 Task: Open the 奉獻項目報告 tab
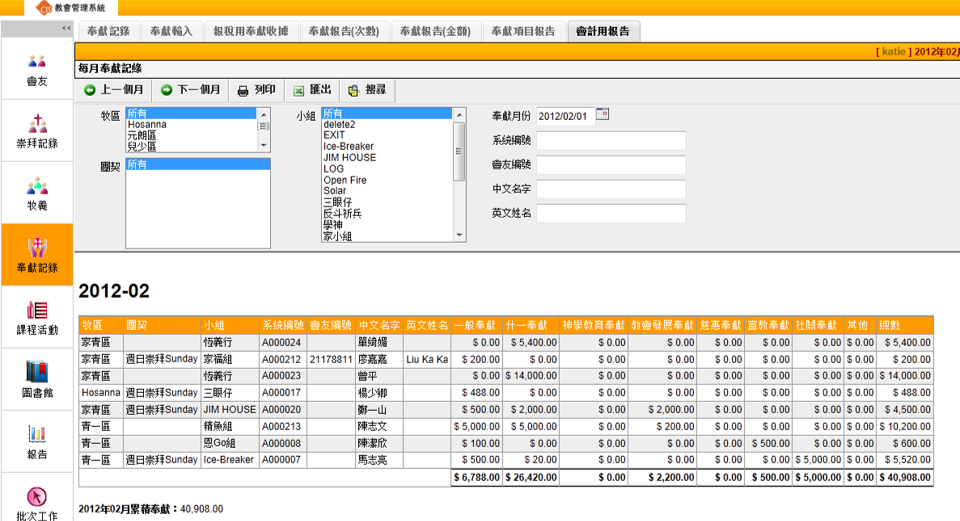click(523, 31)
